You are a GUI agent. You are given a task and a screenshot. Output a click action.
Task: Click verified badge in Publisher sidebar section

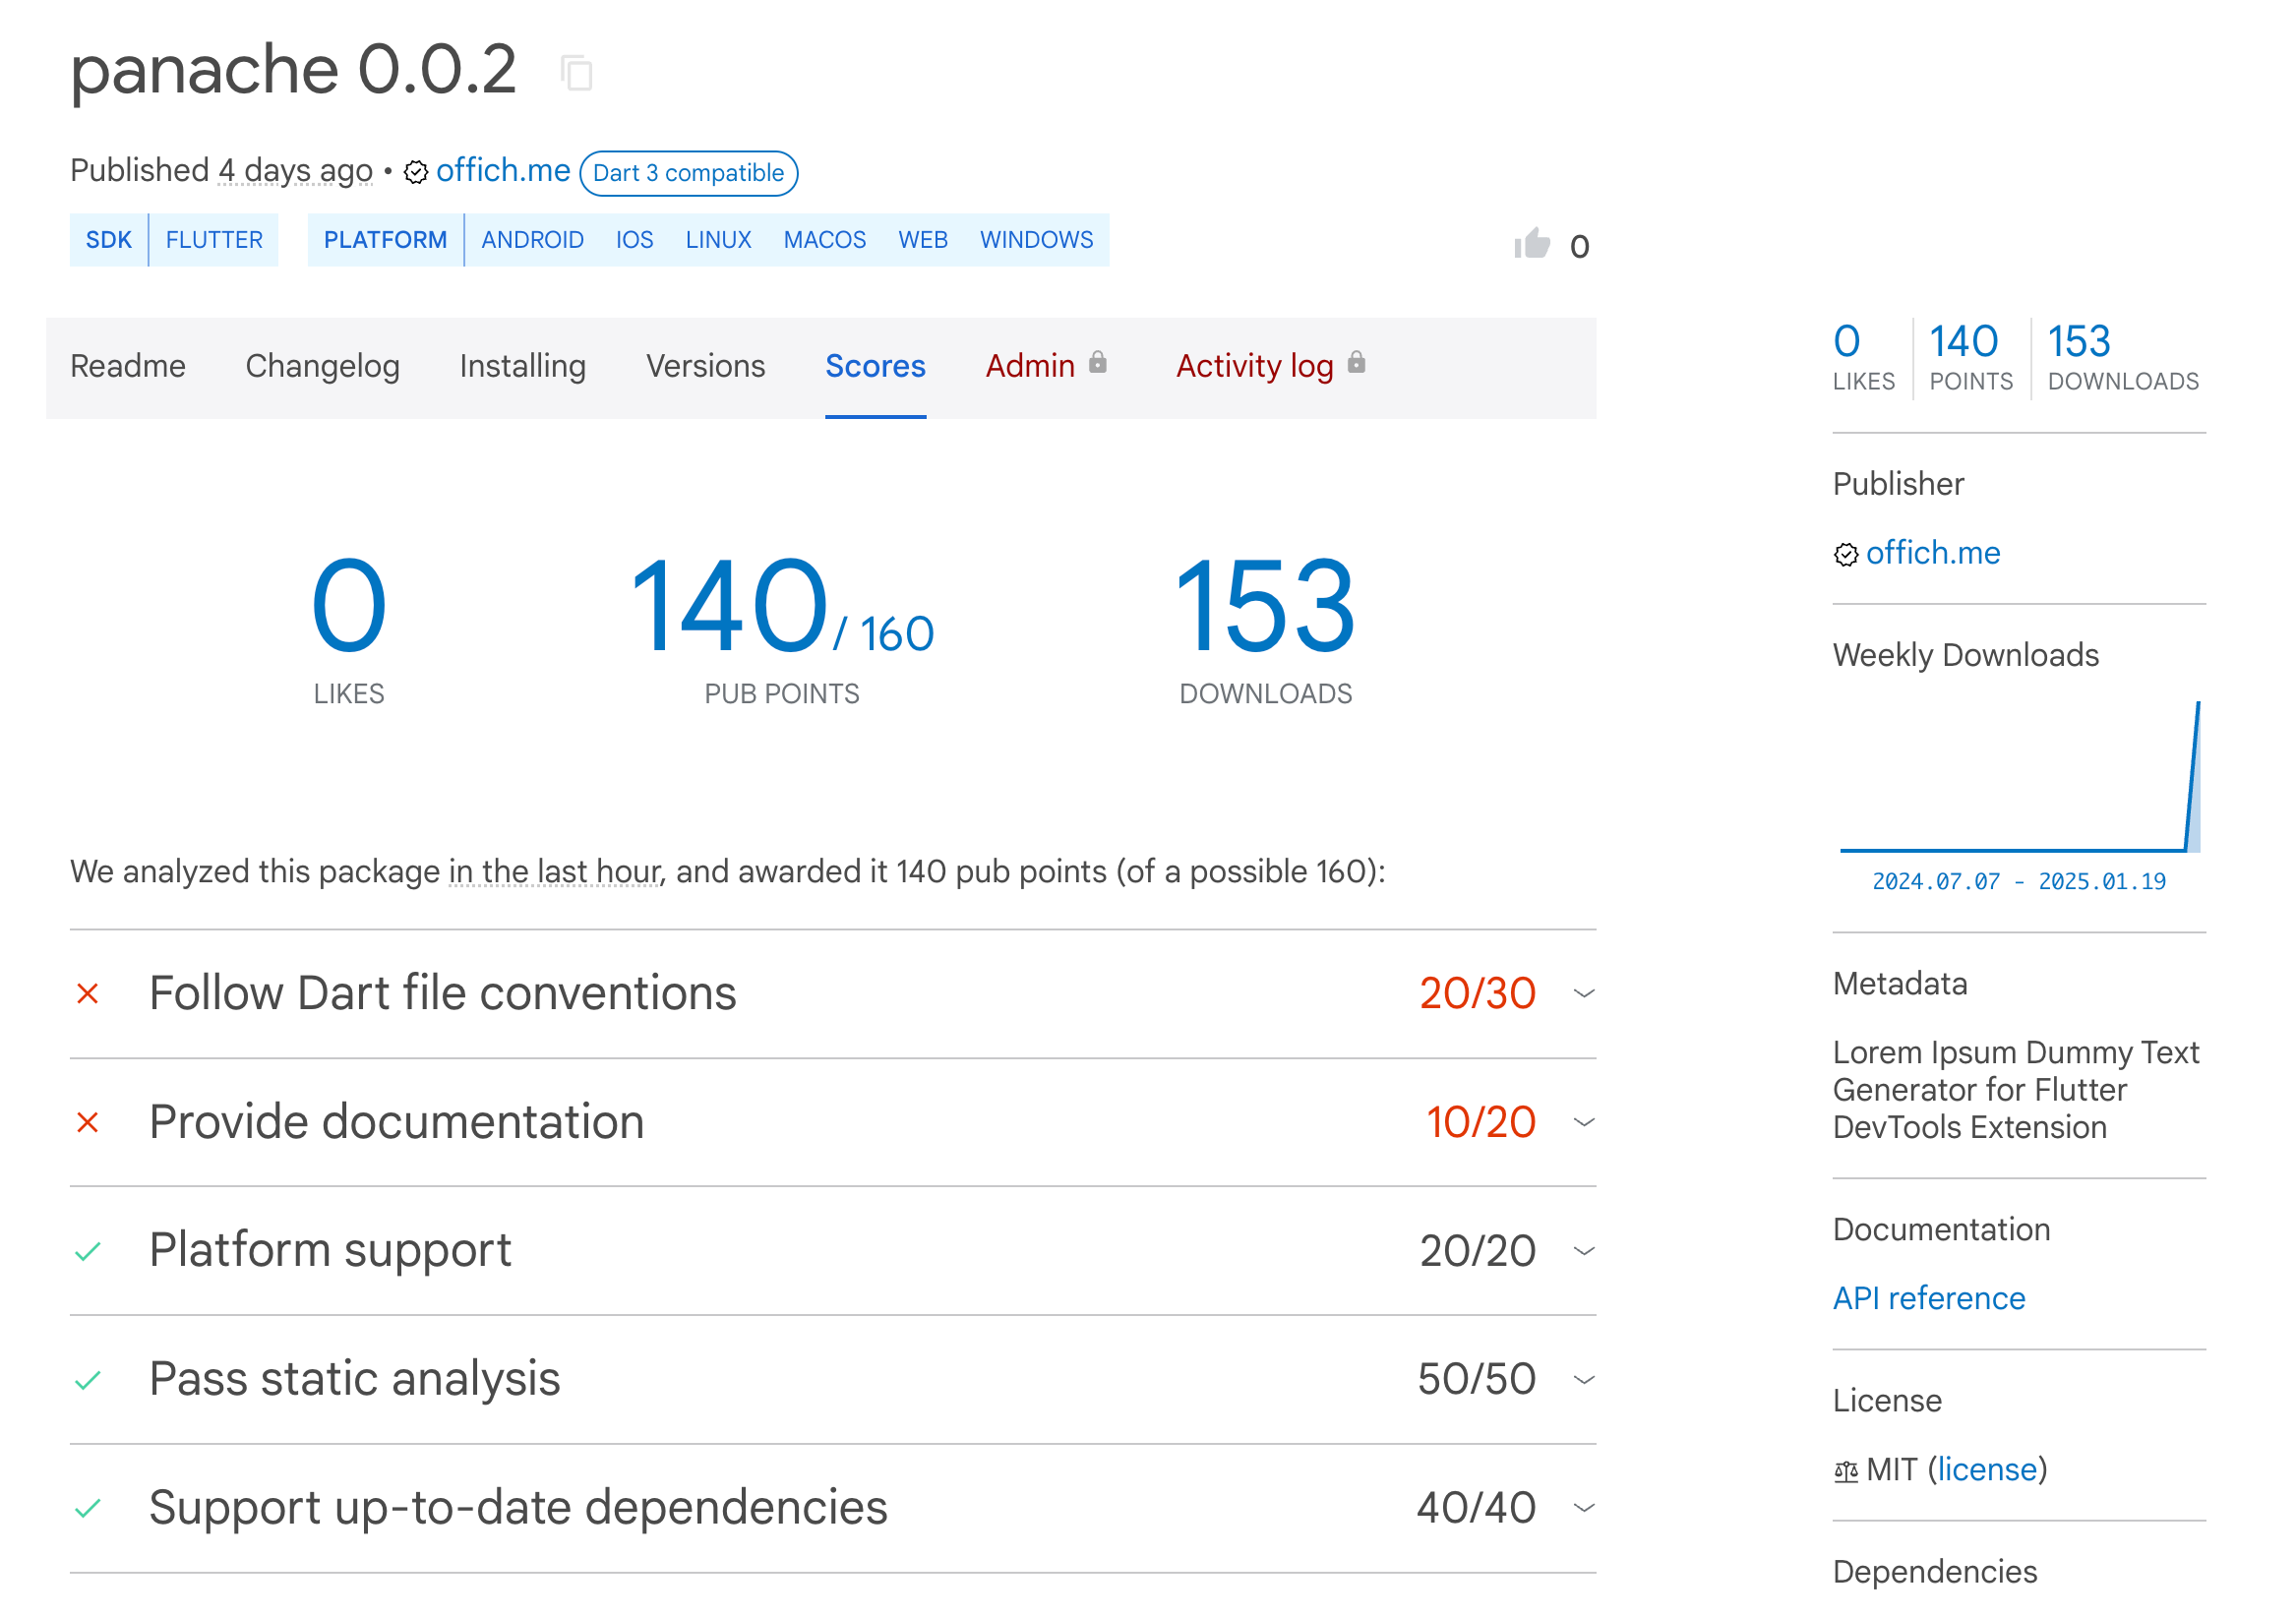(1845, 555)
